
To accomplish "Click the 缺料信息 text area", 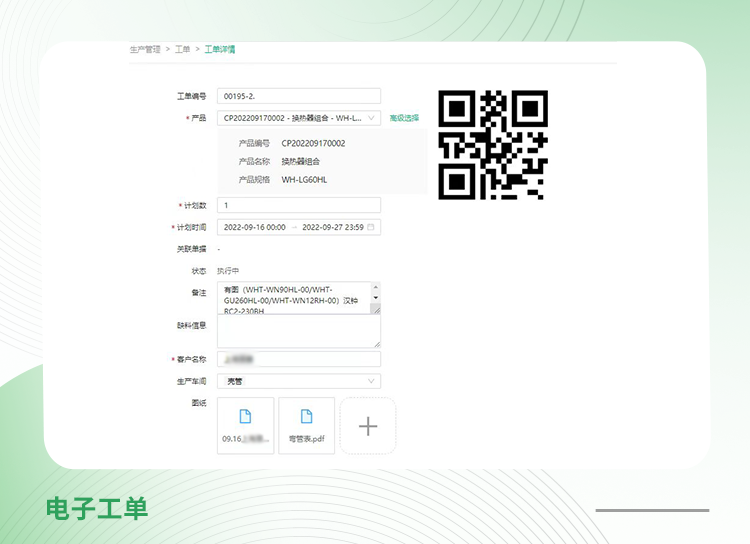I will (x=299, y=331).
